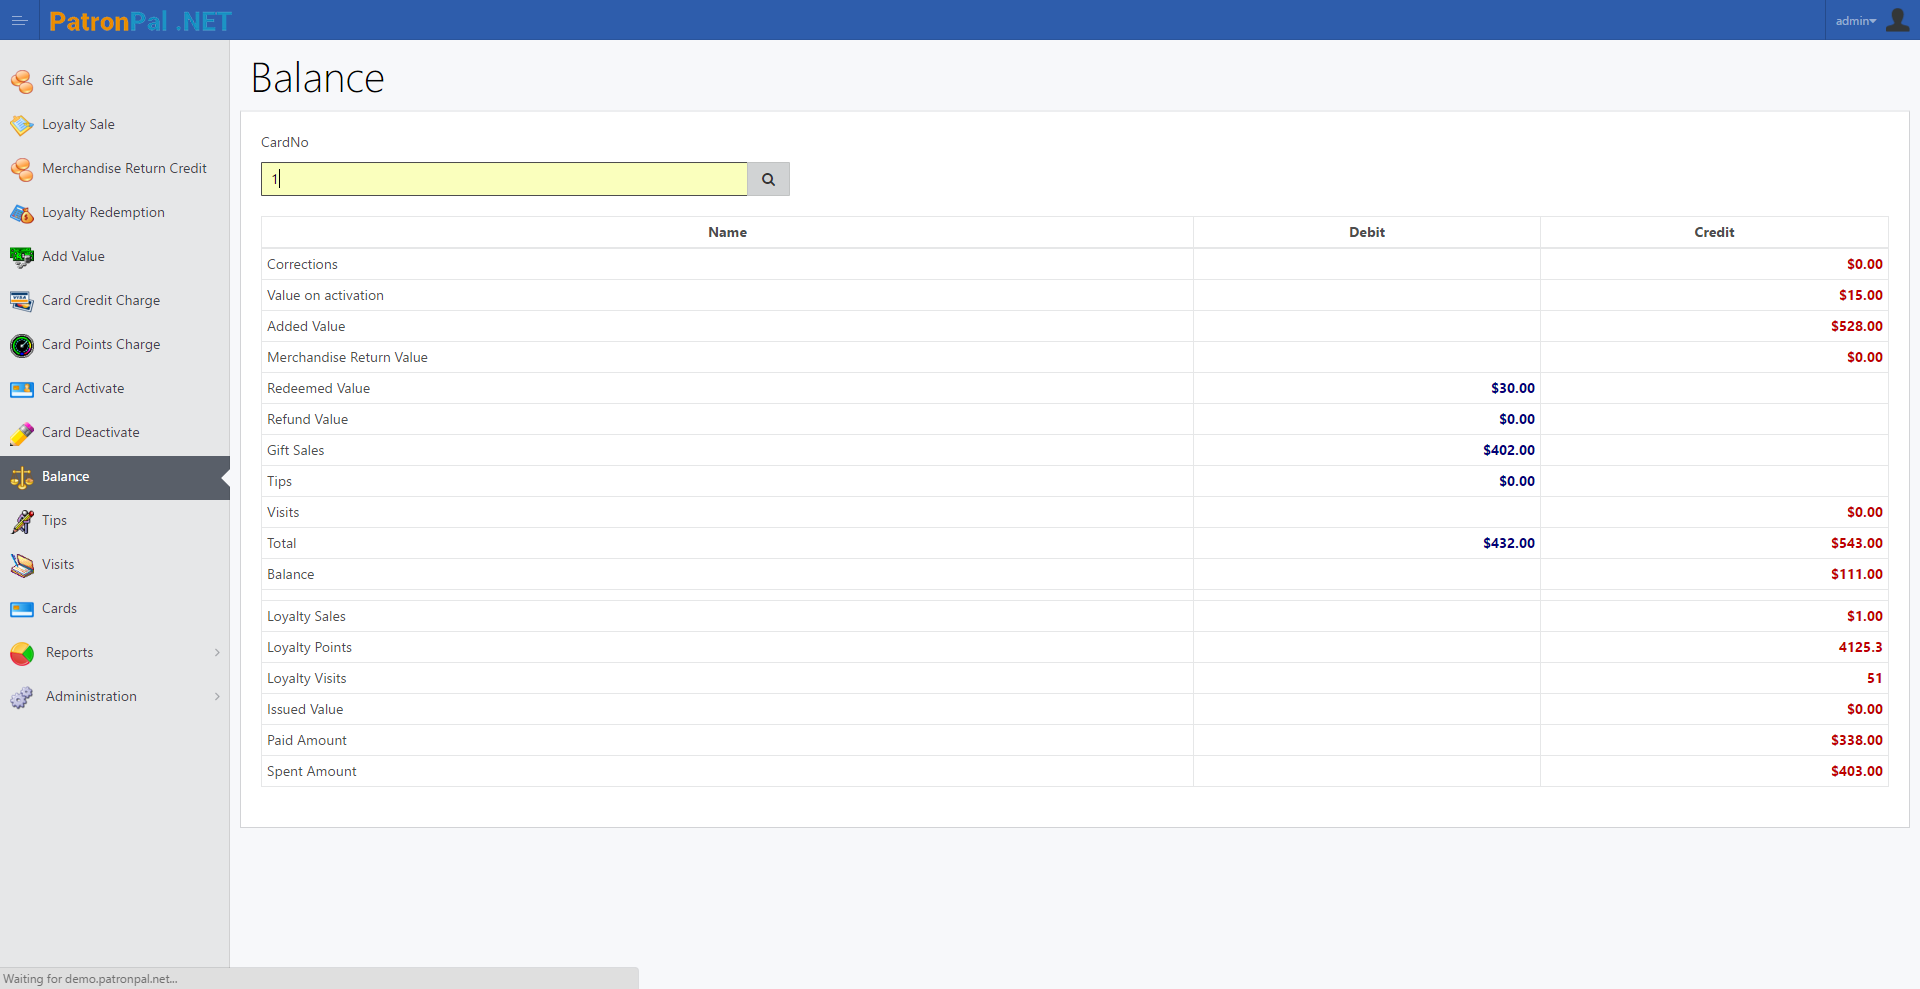Click the Credit column header
1920x989 pixels.
(1714, 232)
